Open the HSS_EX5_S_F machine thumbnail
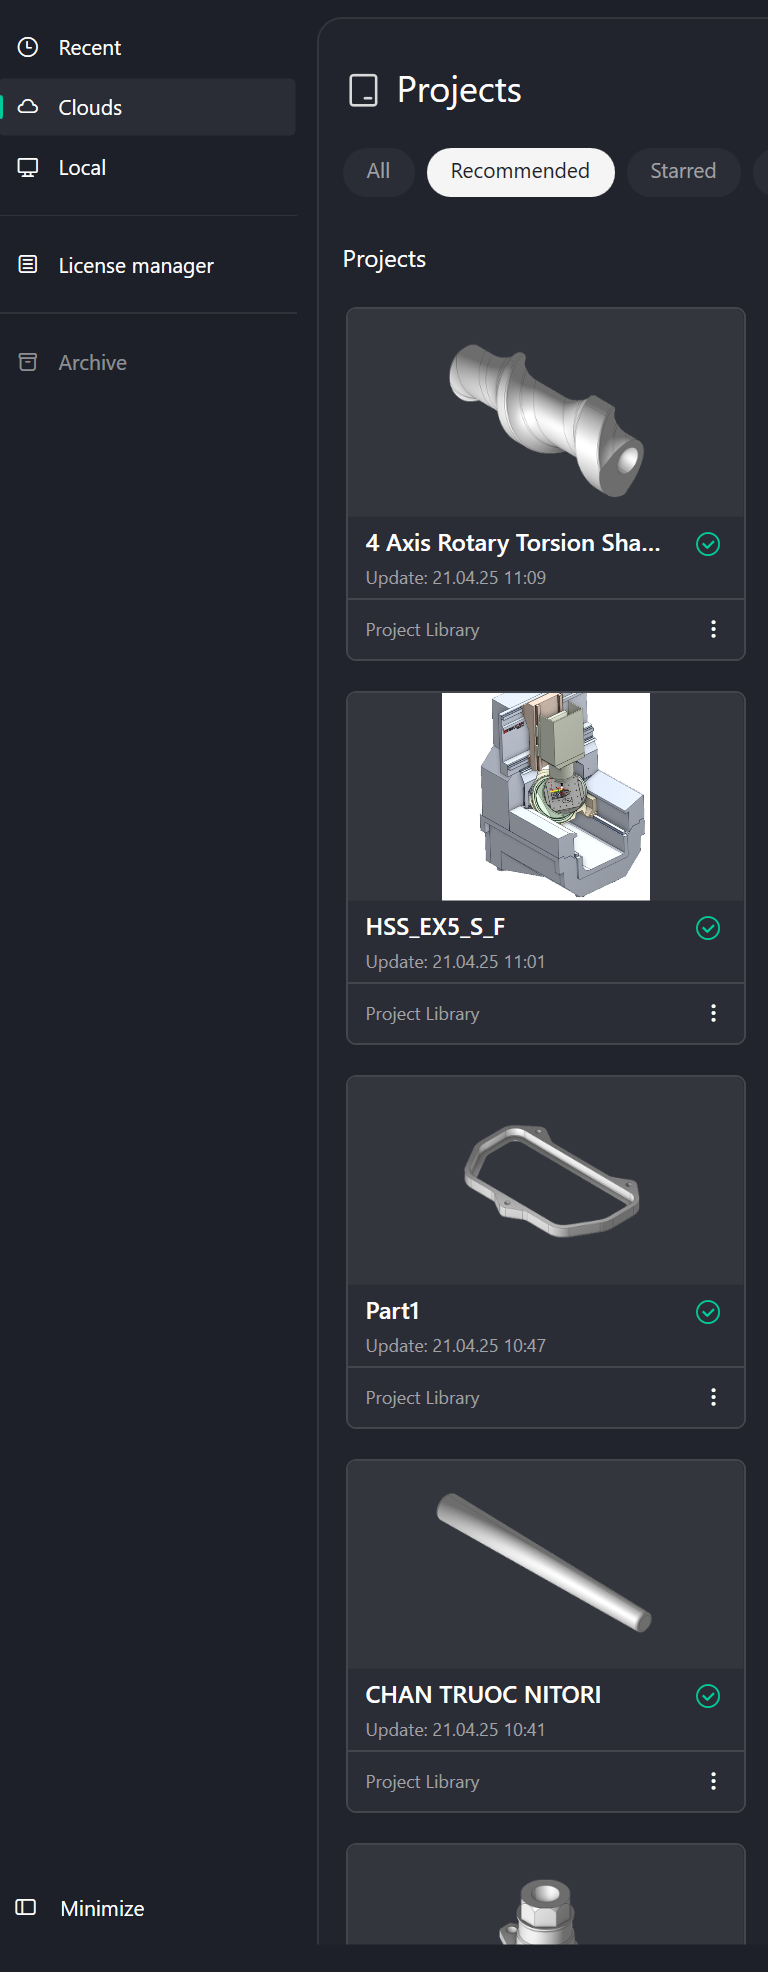 point(546,796)
